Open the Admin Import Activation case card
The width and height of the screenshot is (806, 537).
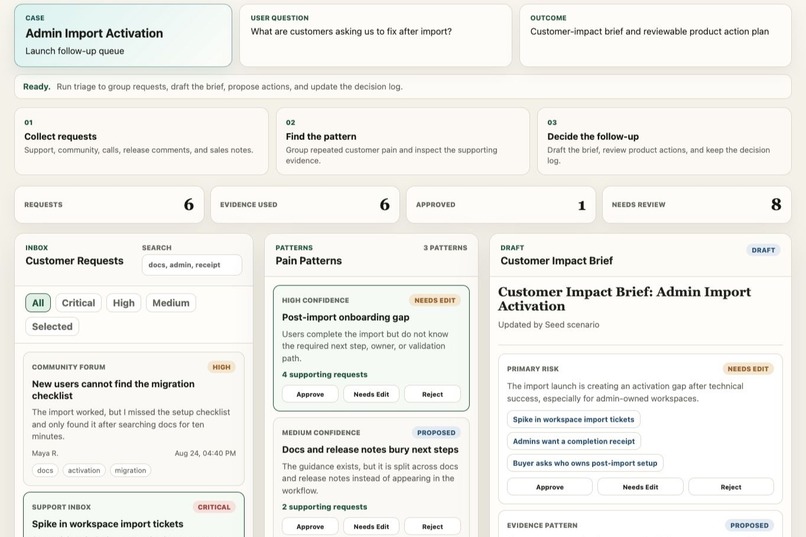123,35
